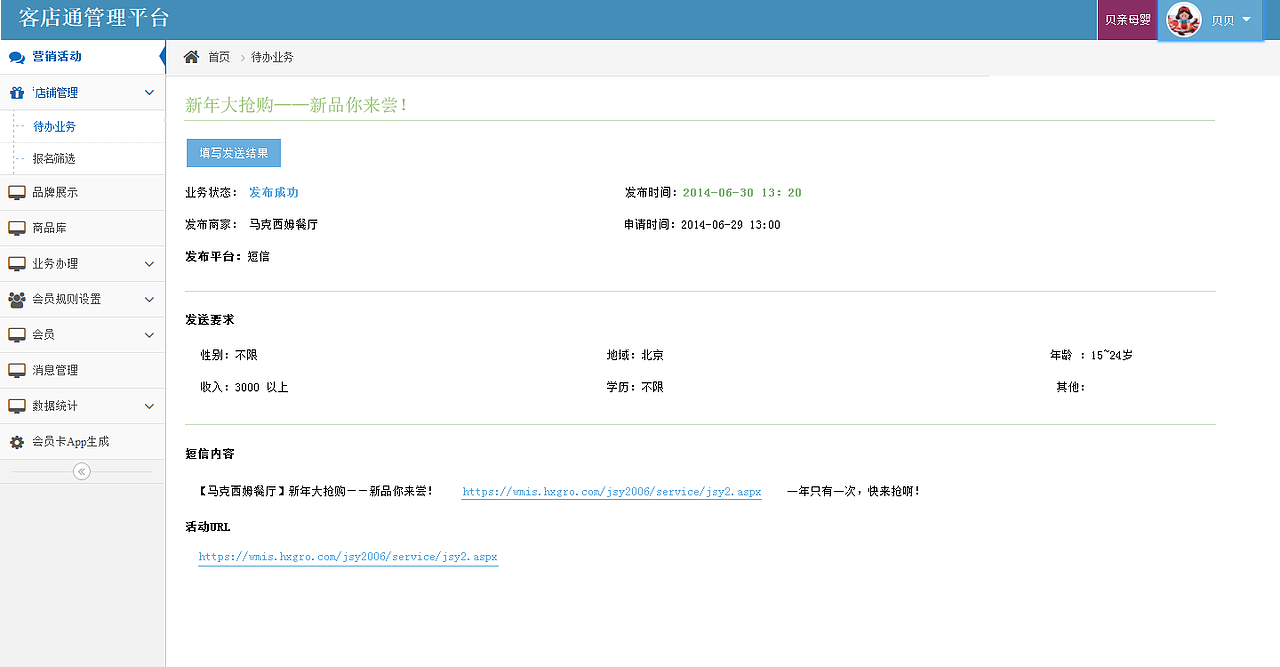Select 待办业务 in the sidebar
The height and width of the screenshot is (667, 1280).
tap(54, 127)
